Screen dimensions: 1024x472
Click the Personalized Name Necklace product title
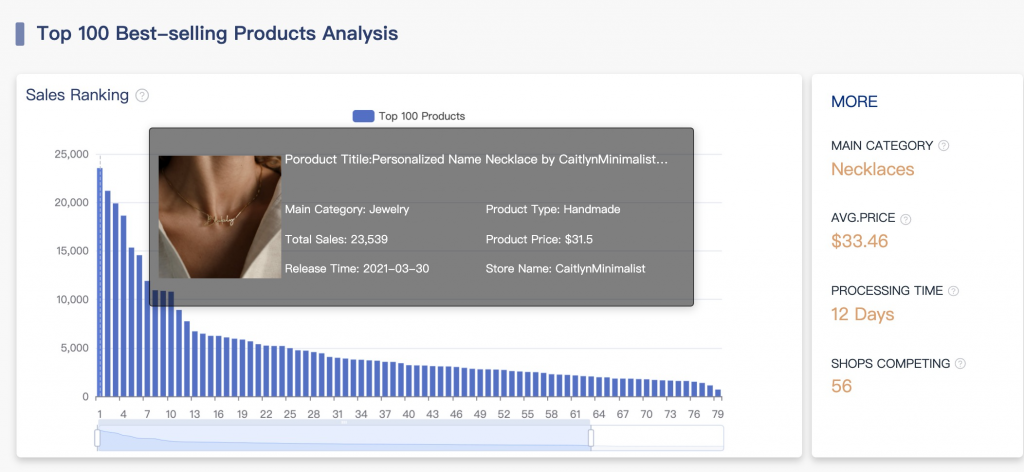click(476, 159)
